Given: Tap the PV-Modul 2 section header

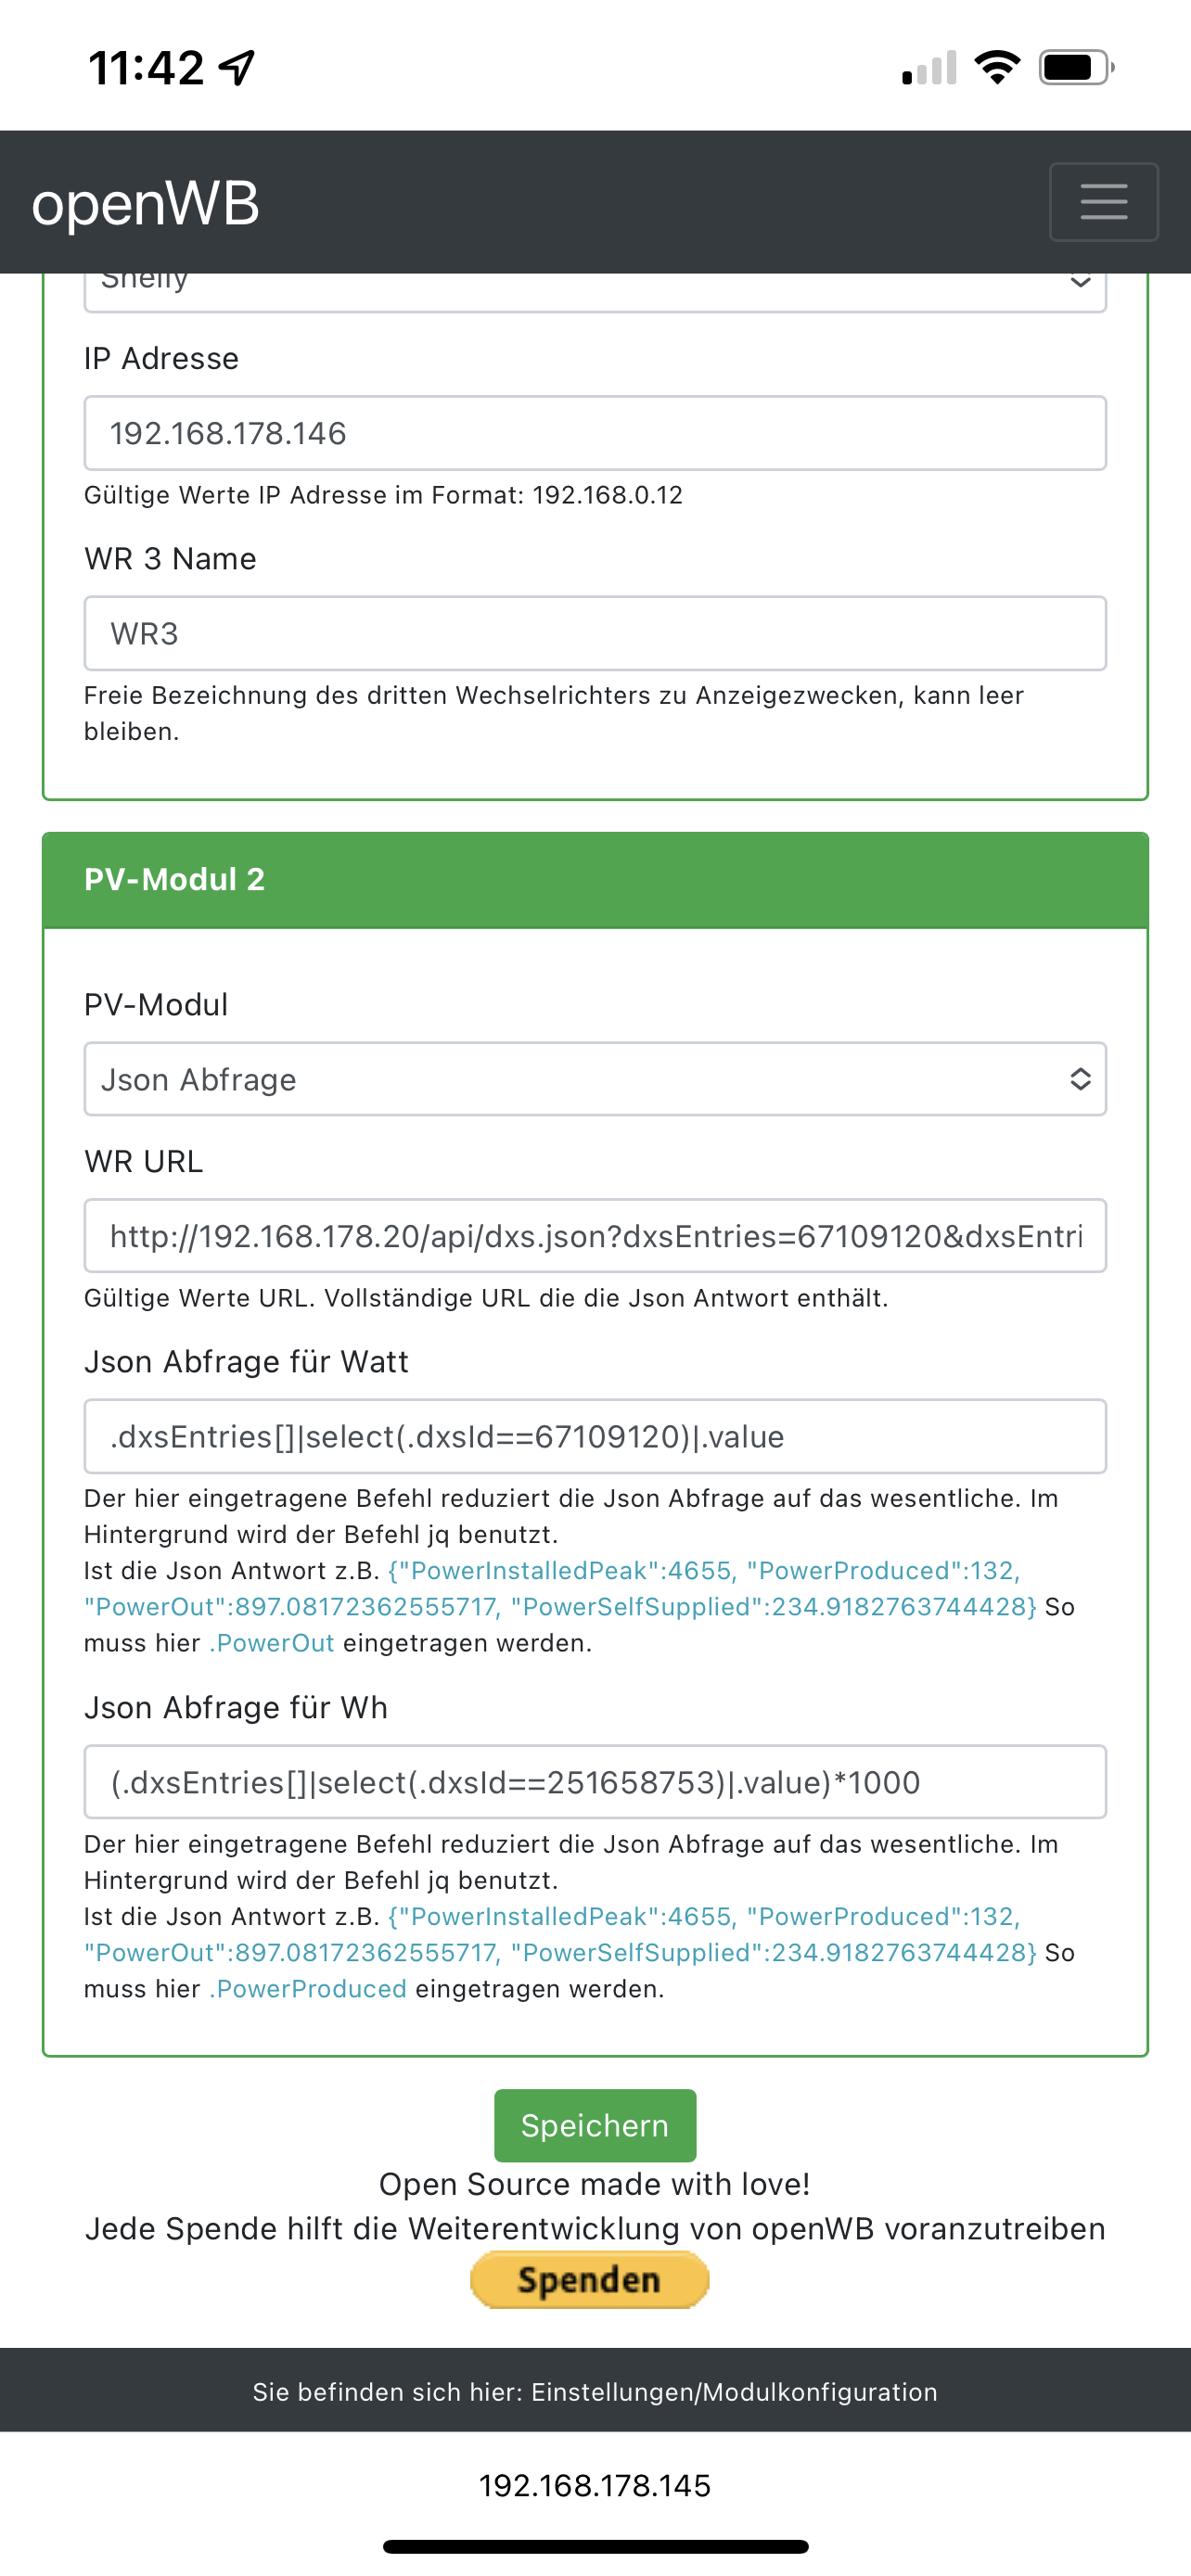Looking at the screenshot, I should [x=594, y=879].
